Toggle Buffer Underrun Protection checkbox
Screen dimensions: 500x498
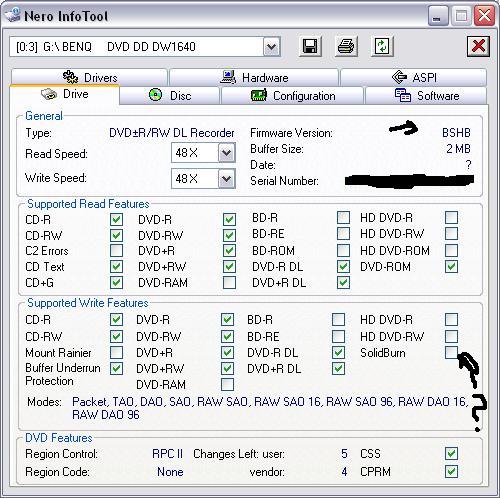(116, 368)
